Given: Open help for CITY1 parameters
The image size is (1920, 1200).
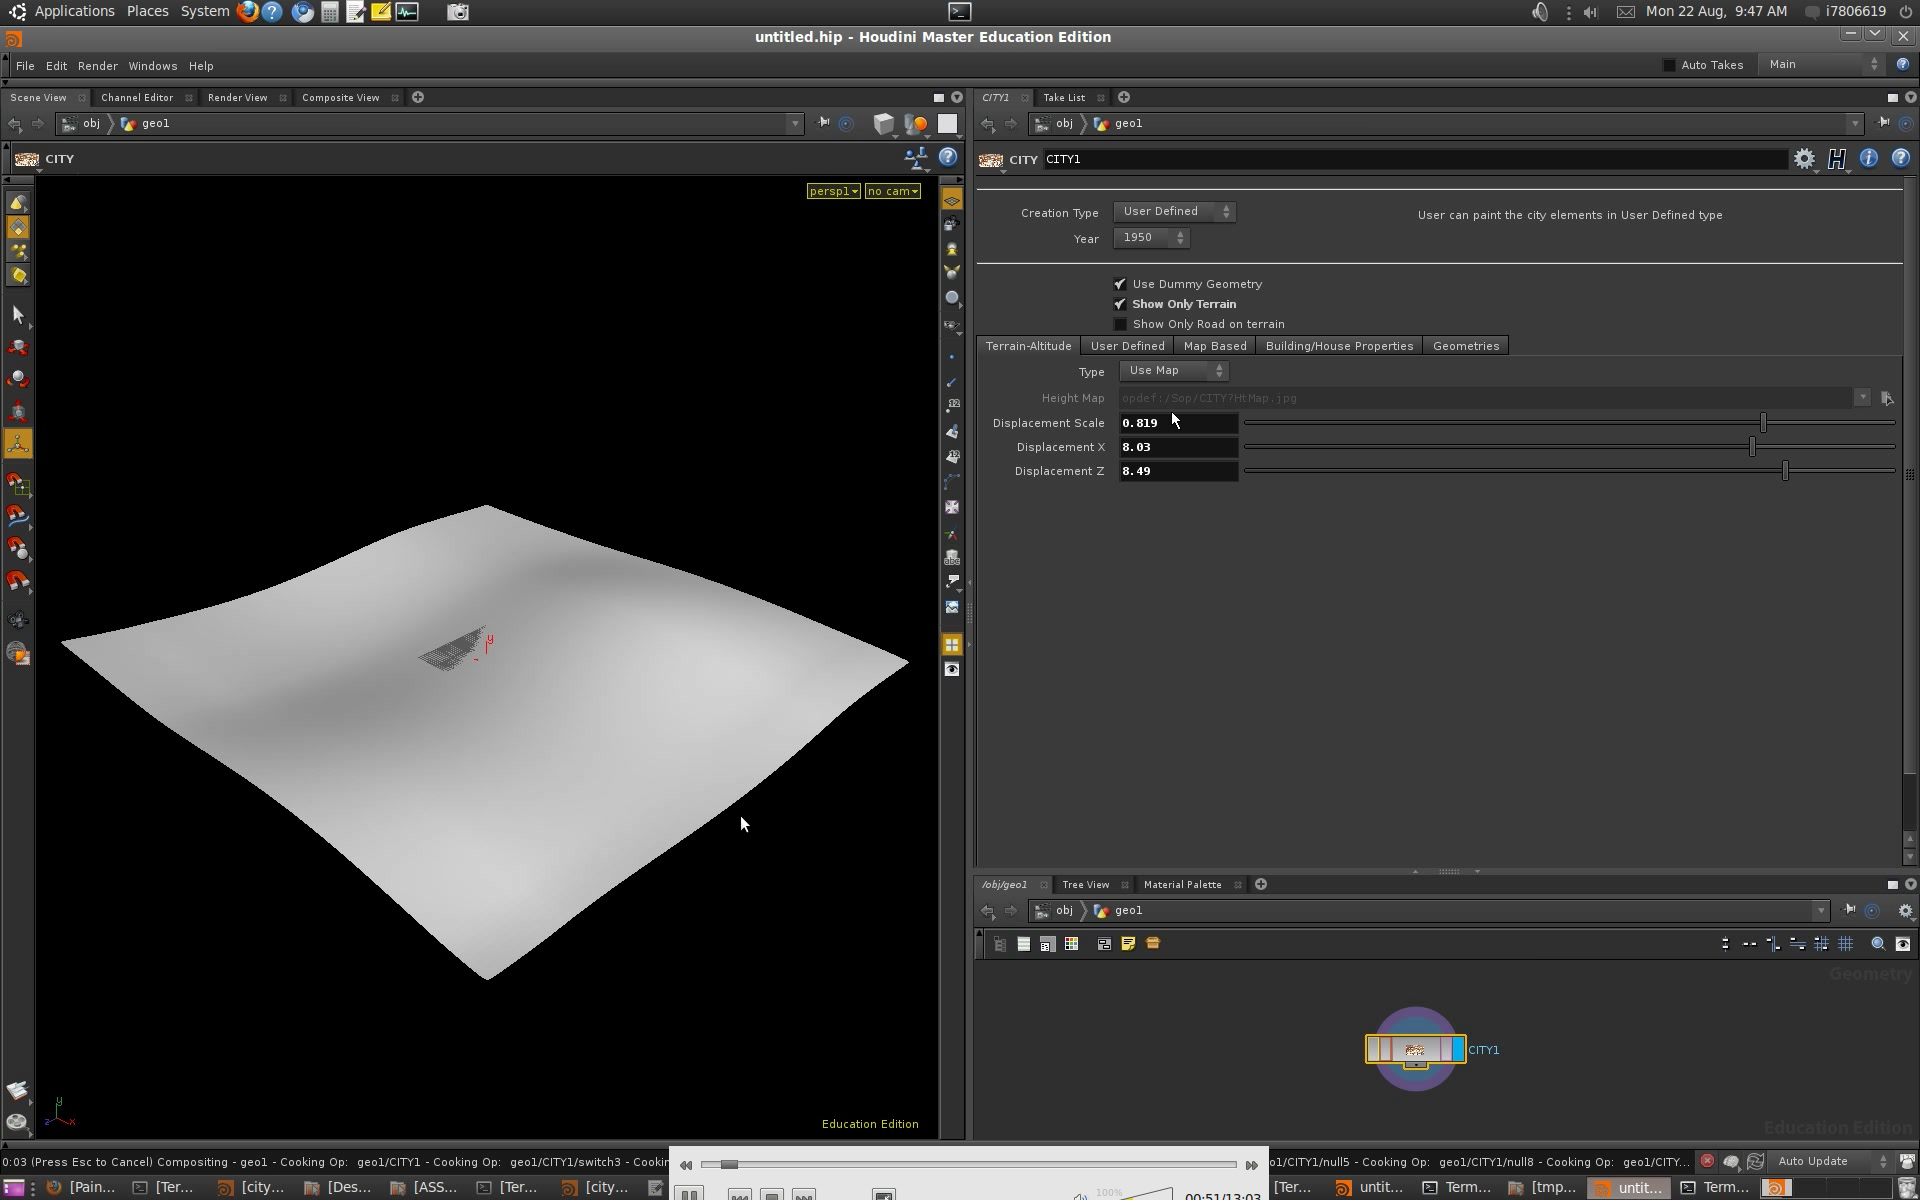Looking at the screenshot, I should point(1901,158).
